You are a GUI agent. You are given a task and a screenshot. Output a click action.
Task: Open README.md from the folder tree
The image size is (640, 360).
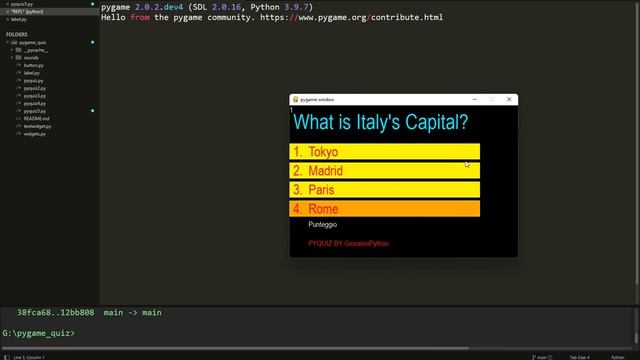click(36, 119)
